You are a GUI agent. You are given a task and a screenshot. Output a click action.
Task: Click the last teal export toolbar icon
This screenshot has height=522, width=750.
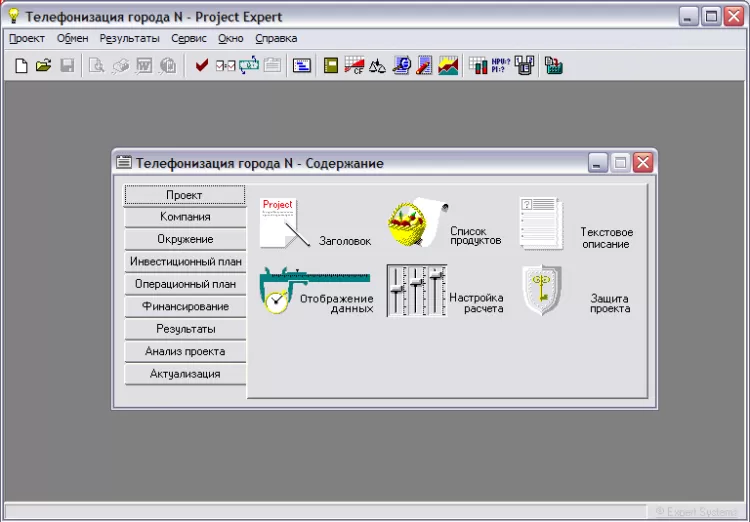(x=553, y=66)
